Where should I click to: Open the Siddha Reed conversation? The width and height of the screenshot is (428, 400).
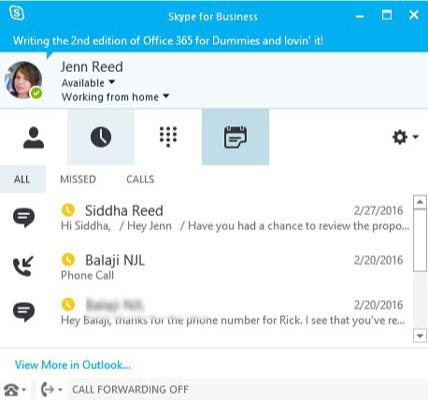[x=207, y=217]
